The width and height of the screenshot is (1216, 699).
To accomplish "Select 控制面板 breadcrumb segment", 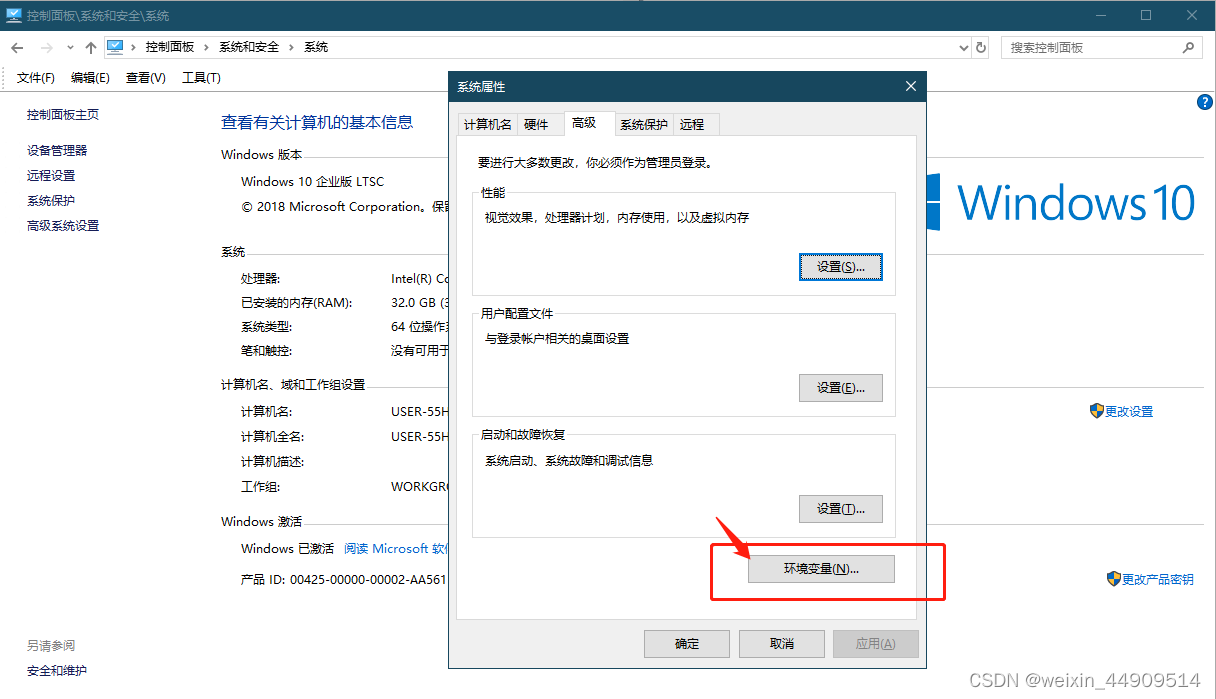I will click(170, 47).
